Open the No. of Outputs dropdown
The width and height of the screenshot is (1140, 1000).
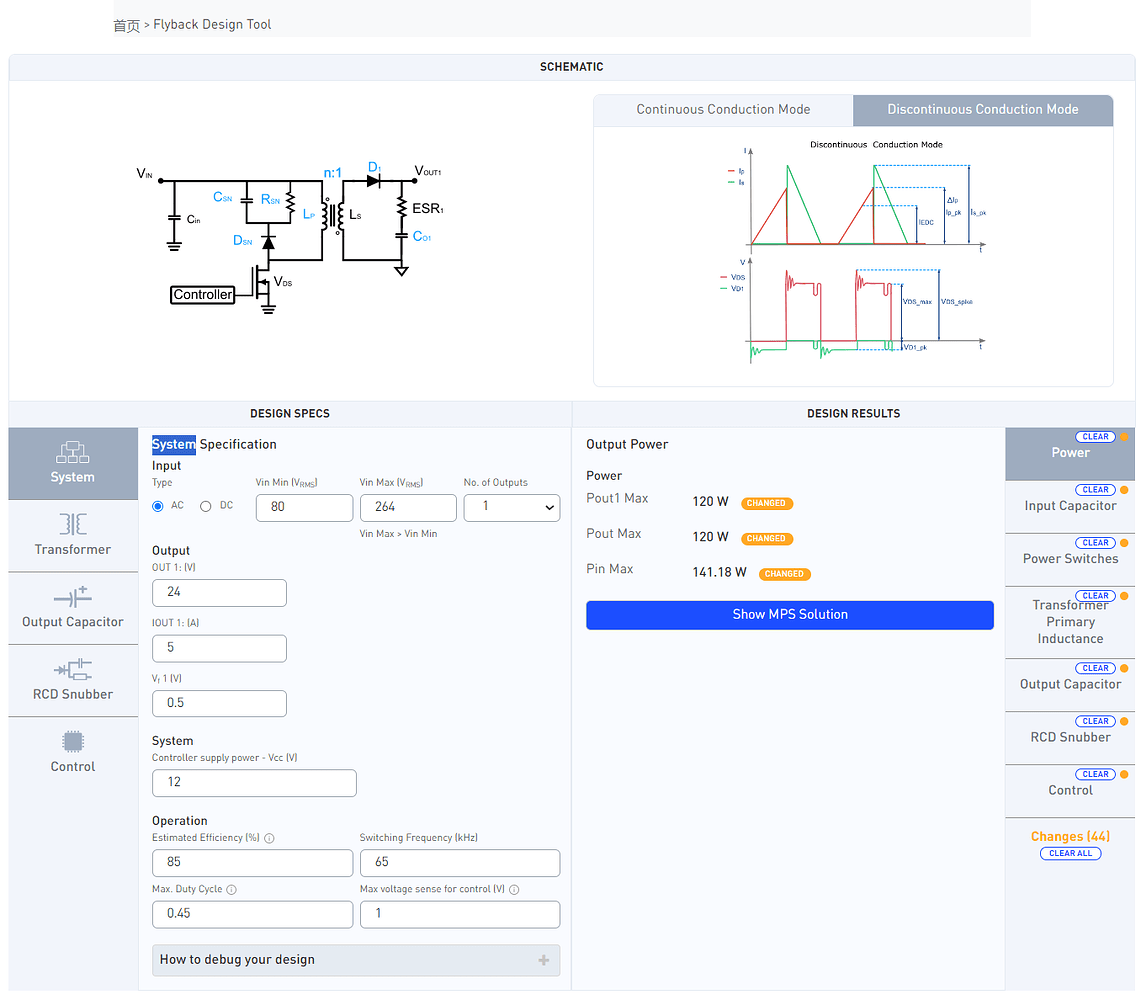pos(511,508)
